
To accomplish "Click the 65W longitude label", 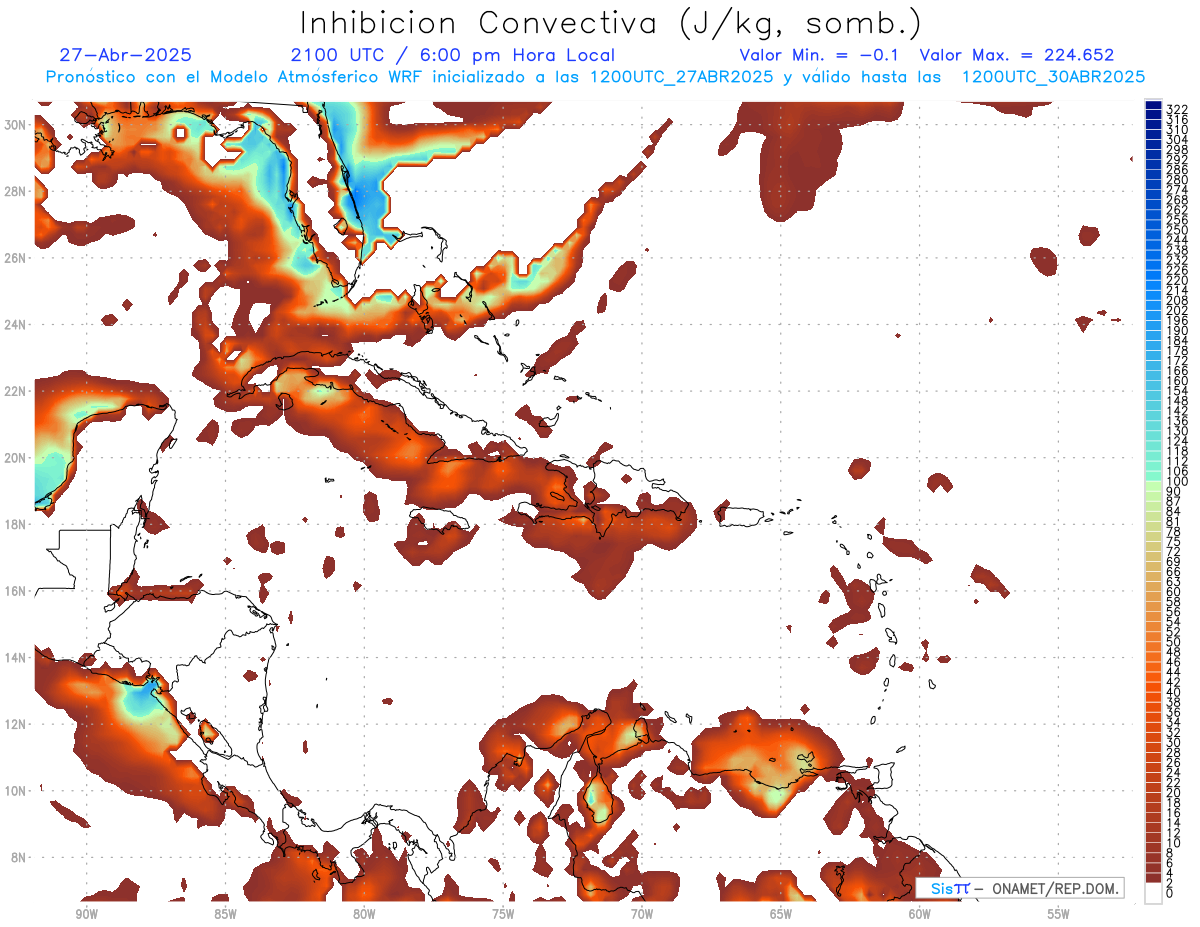I will (781, 914).
